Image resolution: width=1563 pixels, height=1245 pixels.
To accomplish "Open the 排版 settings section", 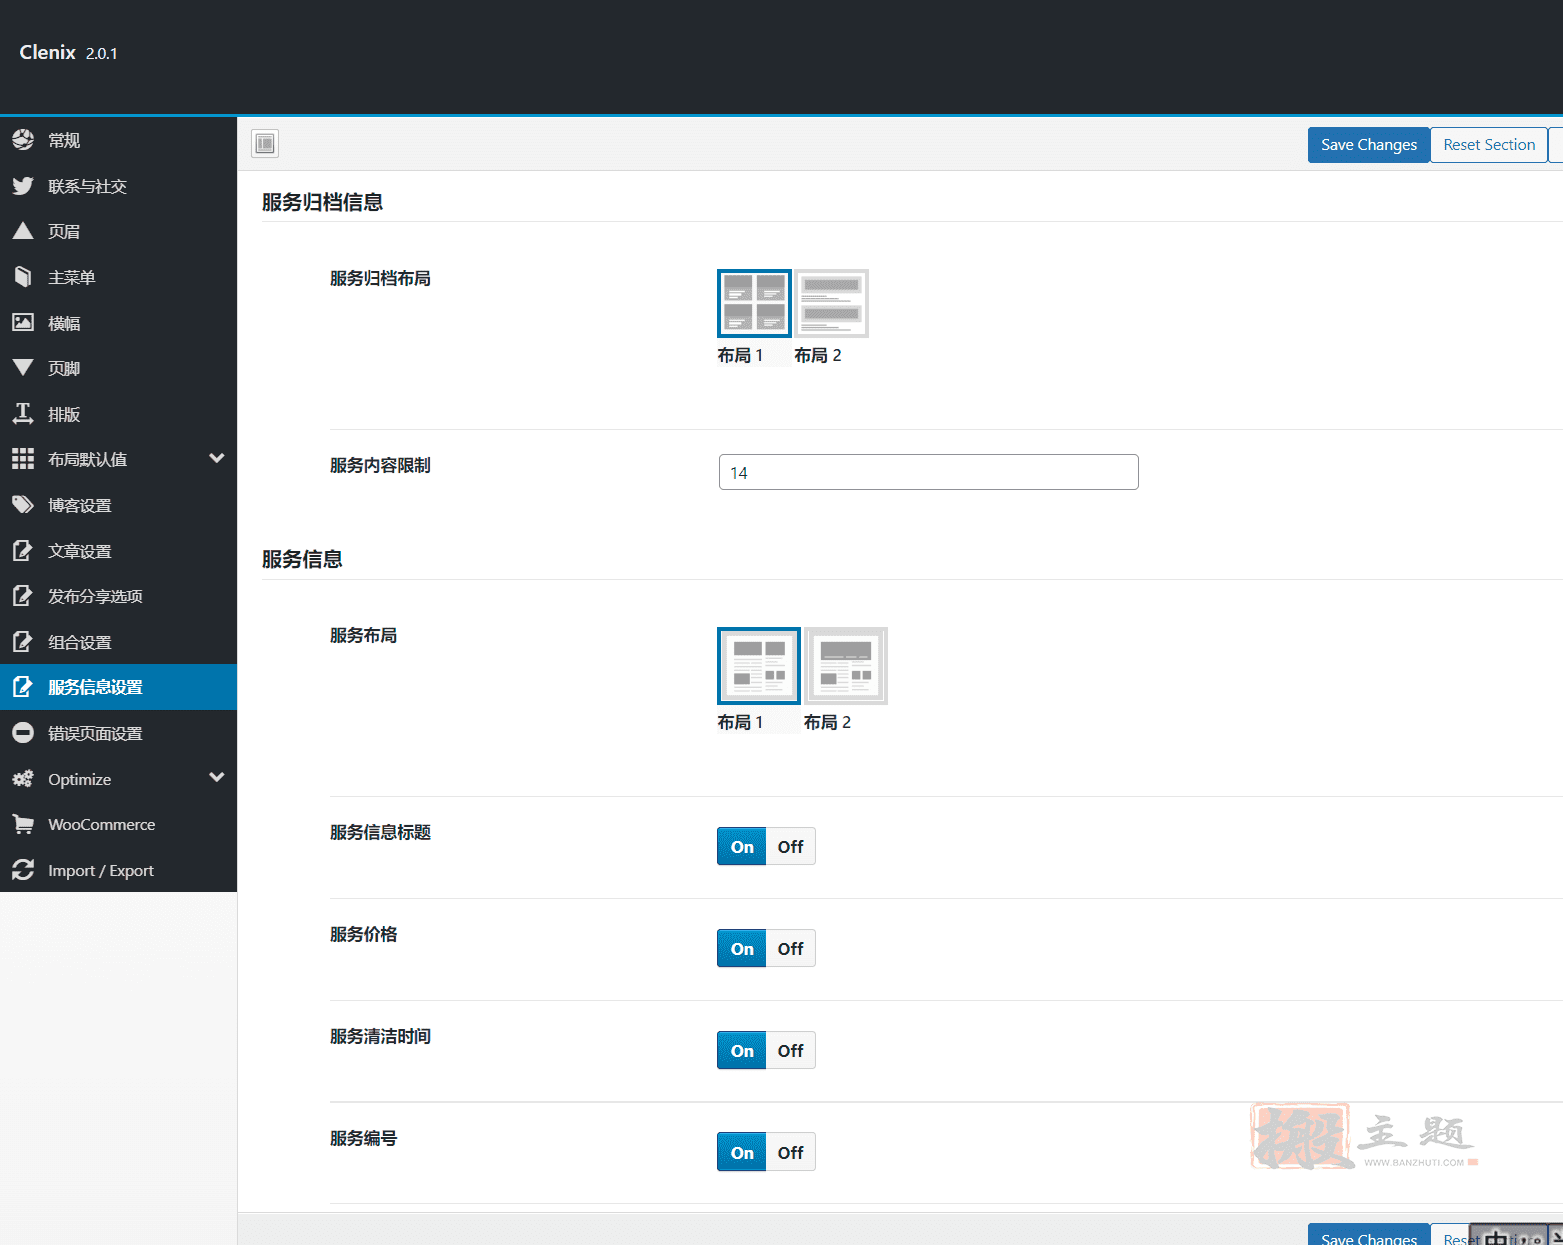I will click(118, 413).
